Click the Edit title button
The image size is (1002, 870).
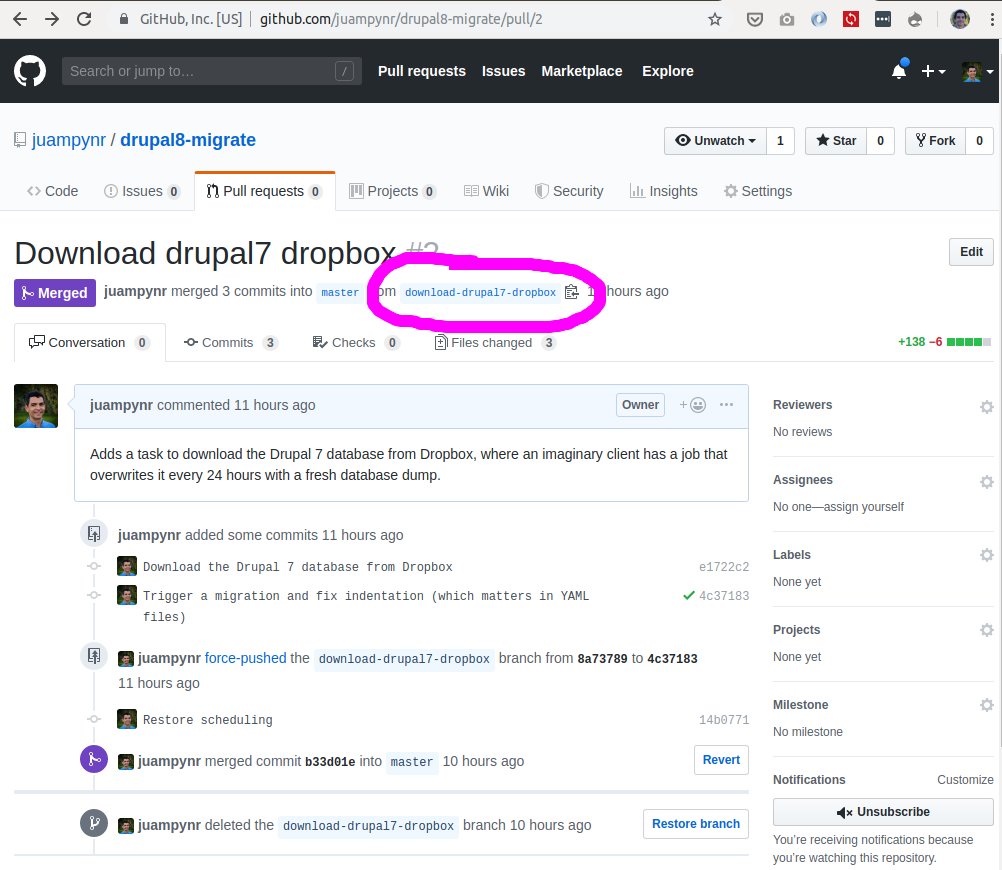971,252
